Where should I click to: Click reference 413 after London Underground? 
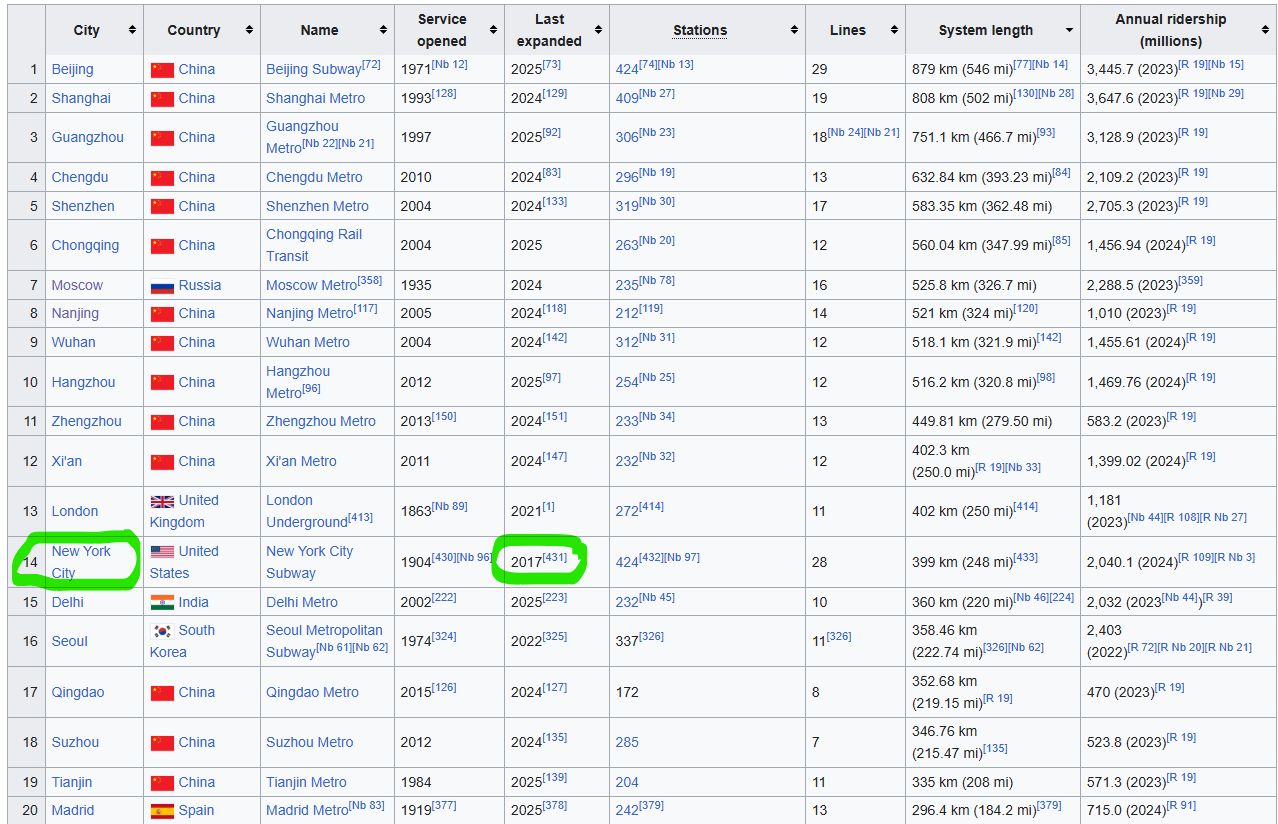pyautogui.click(x=360, y=518)
